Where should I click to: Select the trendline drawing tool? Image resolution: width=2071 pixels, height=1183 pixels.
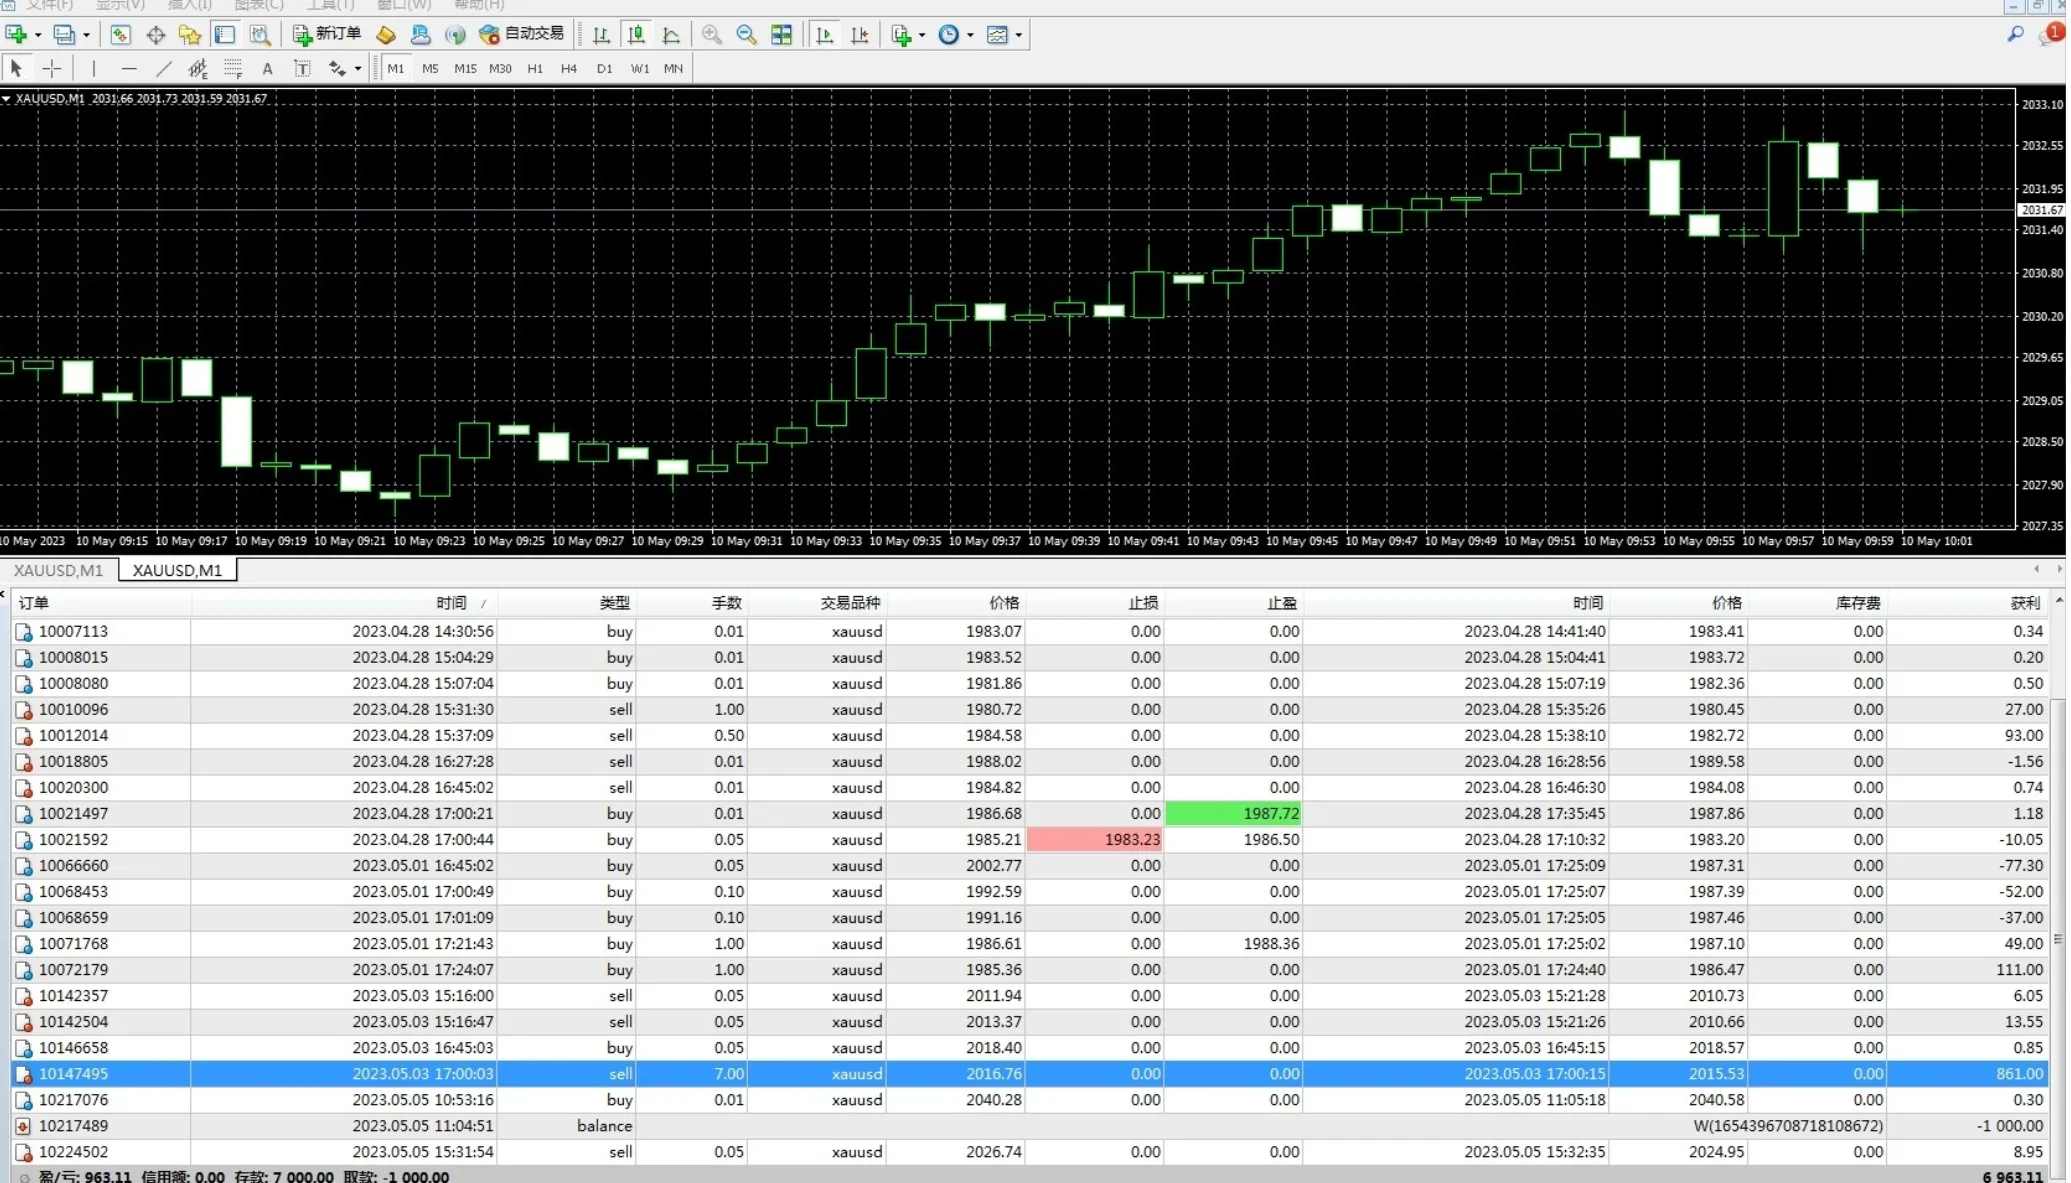164,68
